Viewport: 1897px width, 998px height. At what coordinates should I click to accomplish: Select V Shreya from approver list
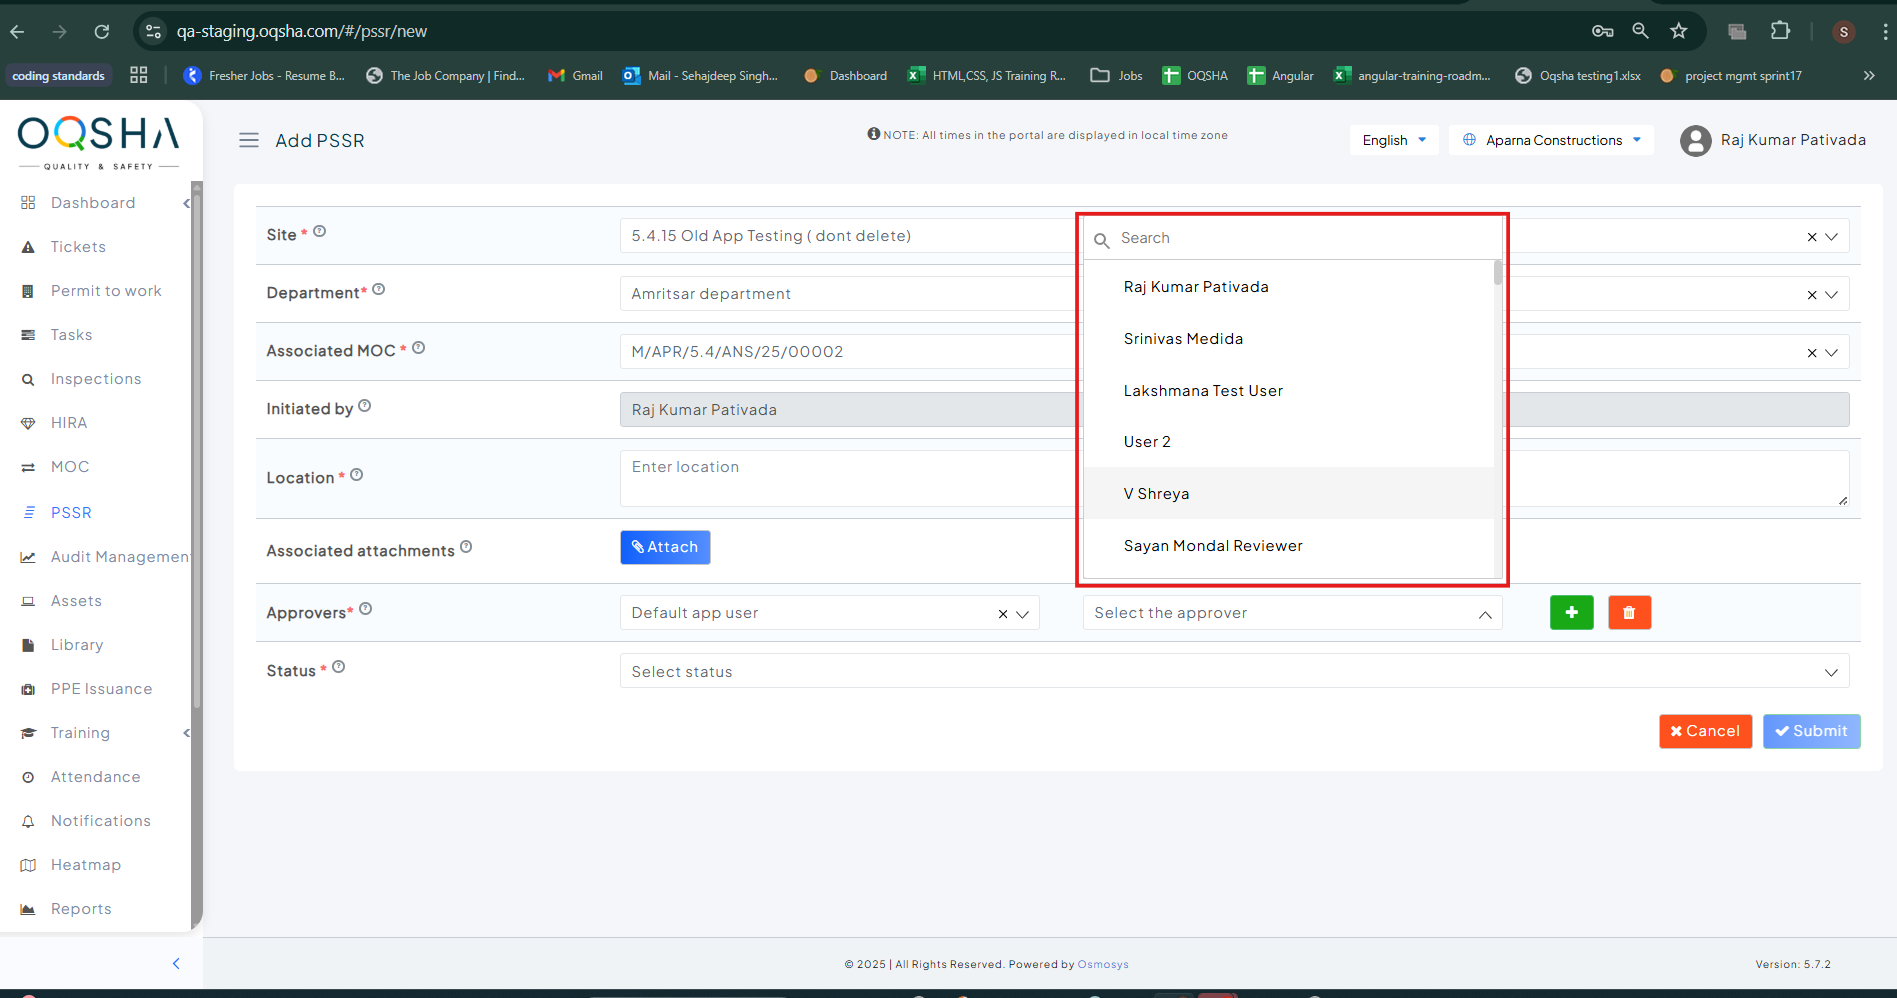[1156, 494]
